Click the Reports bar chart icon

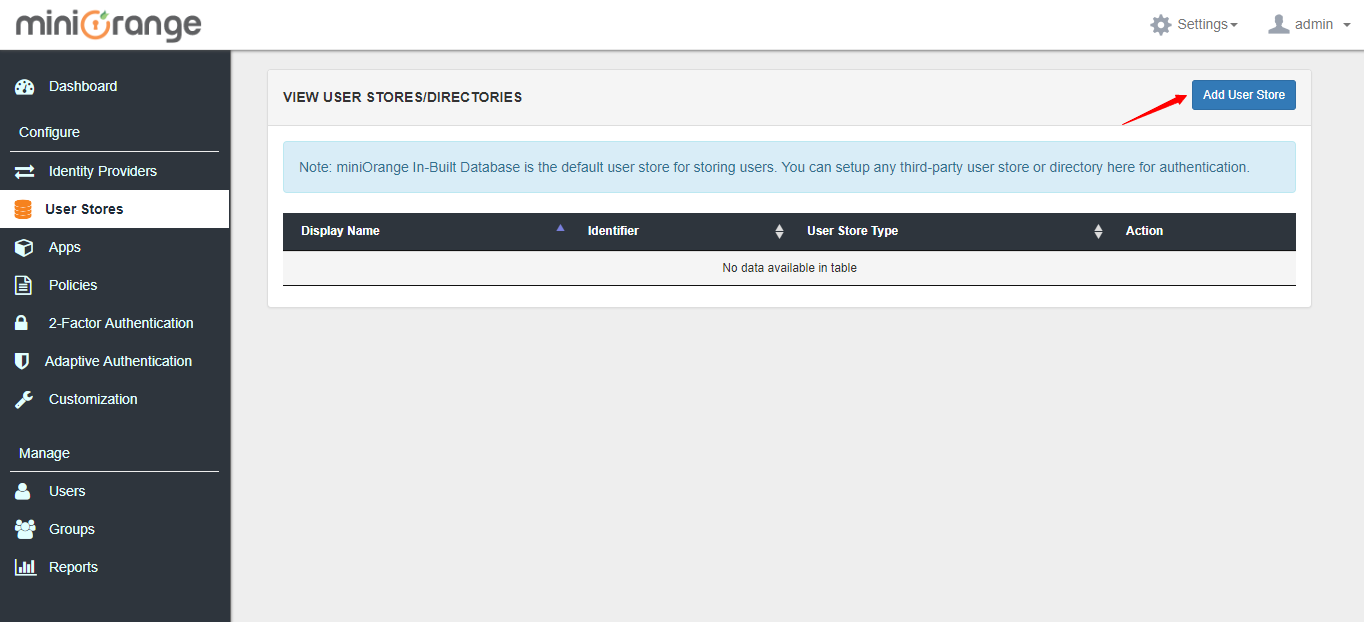(x=24, y=567)
